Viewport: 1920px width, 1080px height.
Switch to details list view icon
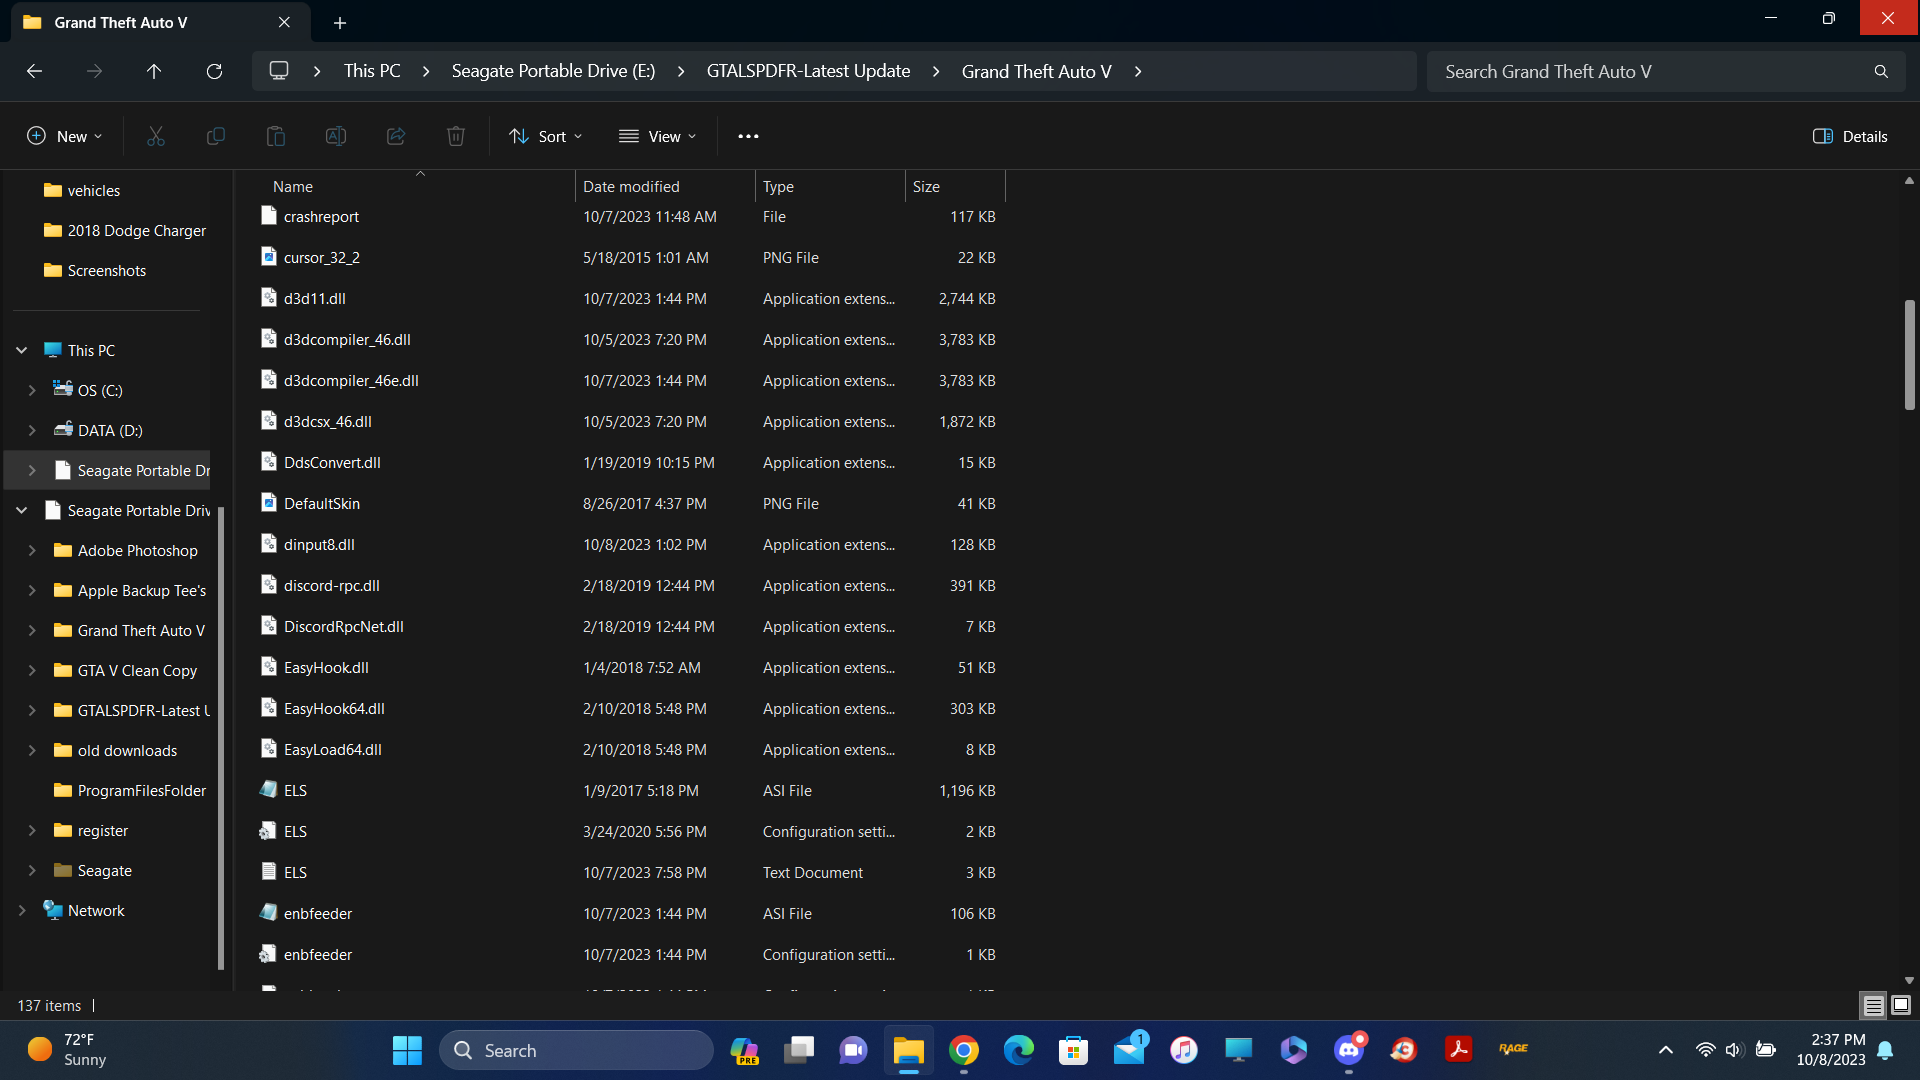coord(1873,1005)
